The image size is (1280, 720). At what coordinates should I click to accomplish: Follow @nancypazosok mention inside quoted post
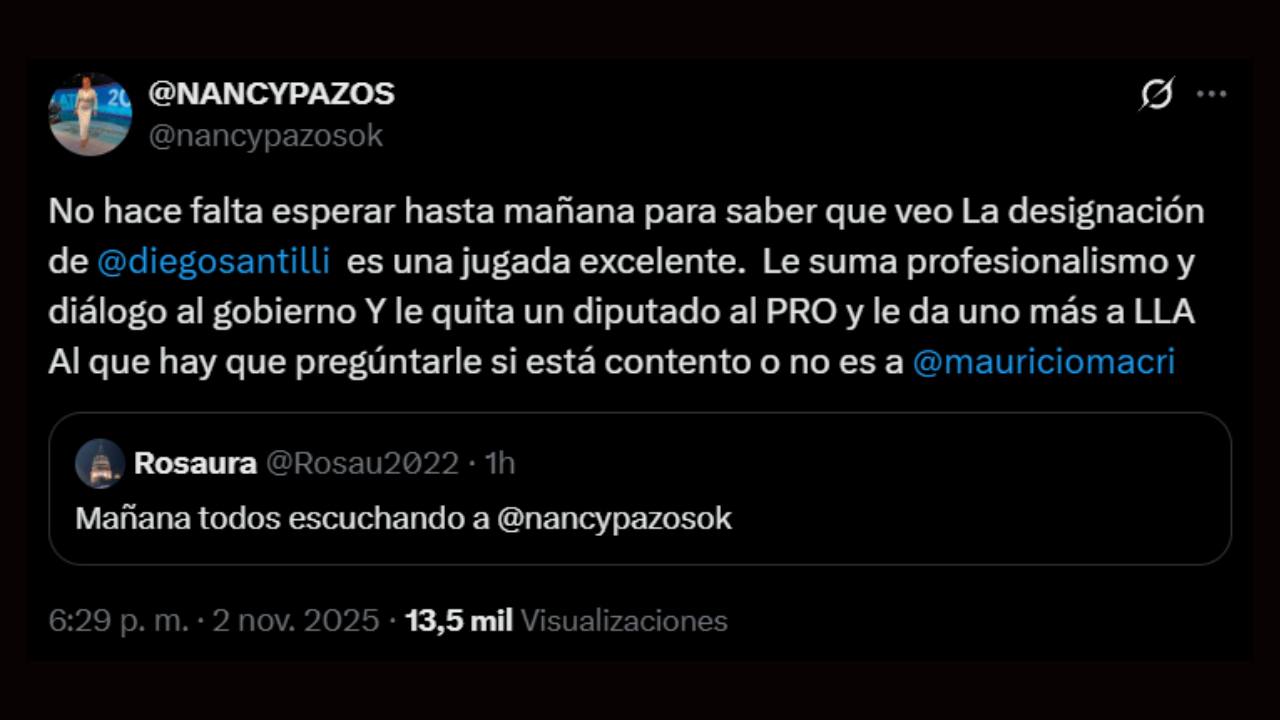[x=614, y=518]
